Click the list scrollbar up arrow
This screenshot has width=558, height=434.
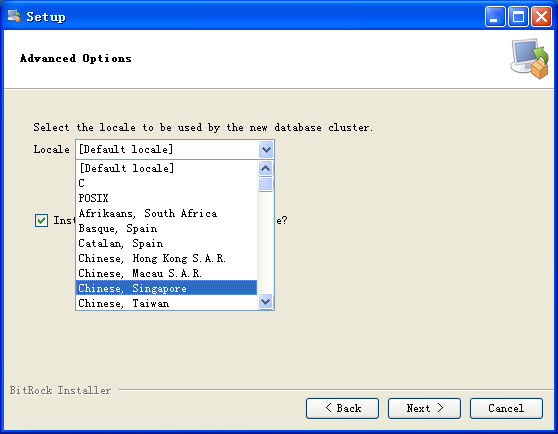point(265,168)
